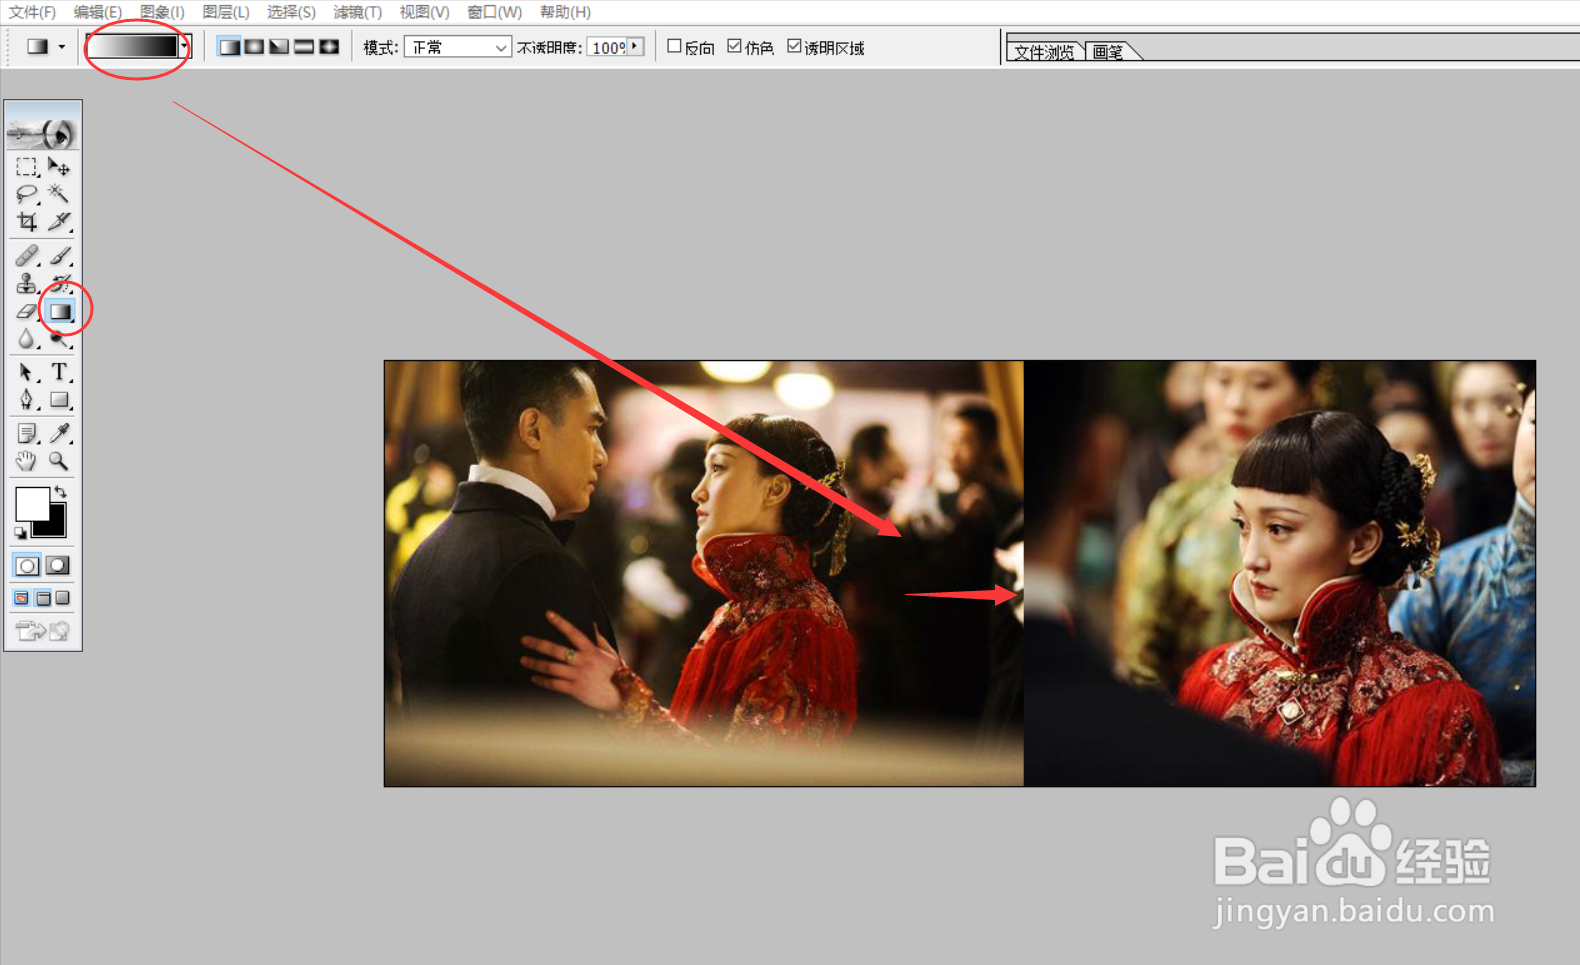Switch to Standard editing mode
Image resolution: width=1580 pixels, height=965 pixels.
click(27, 566)
